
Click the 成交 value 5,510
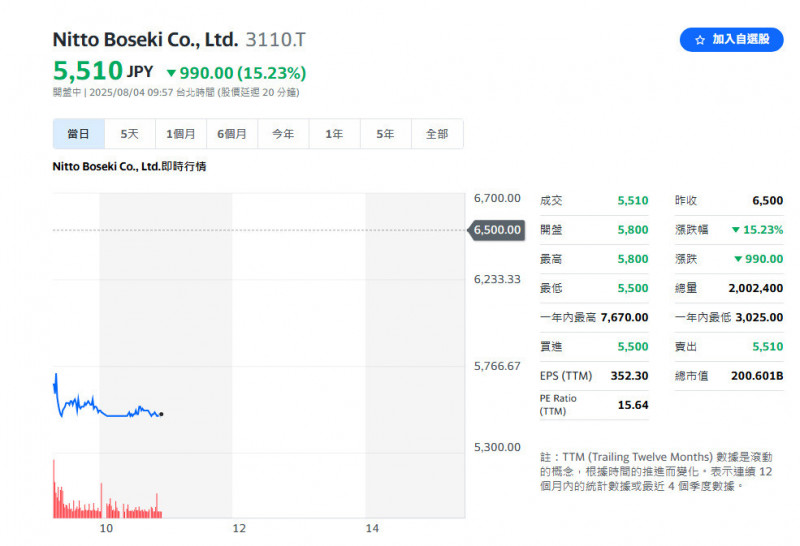pos(633,201)
